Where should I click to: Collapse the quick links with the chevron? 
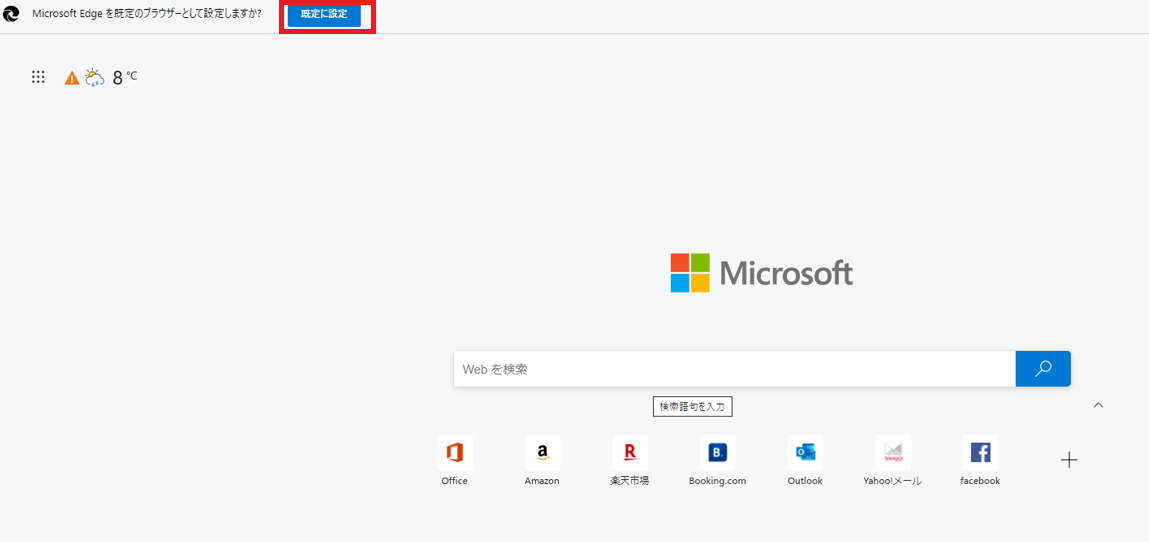[1098, 405]
